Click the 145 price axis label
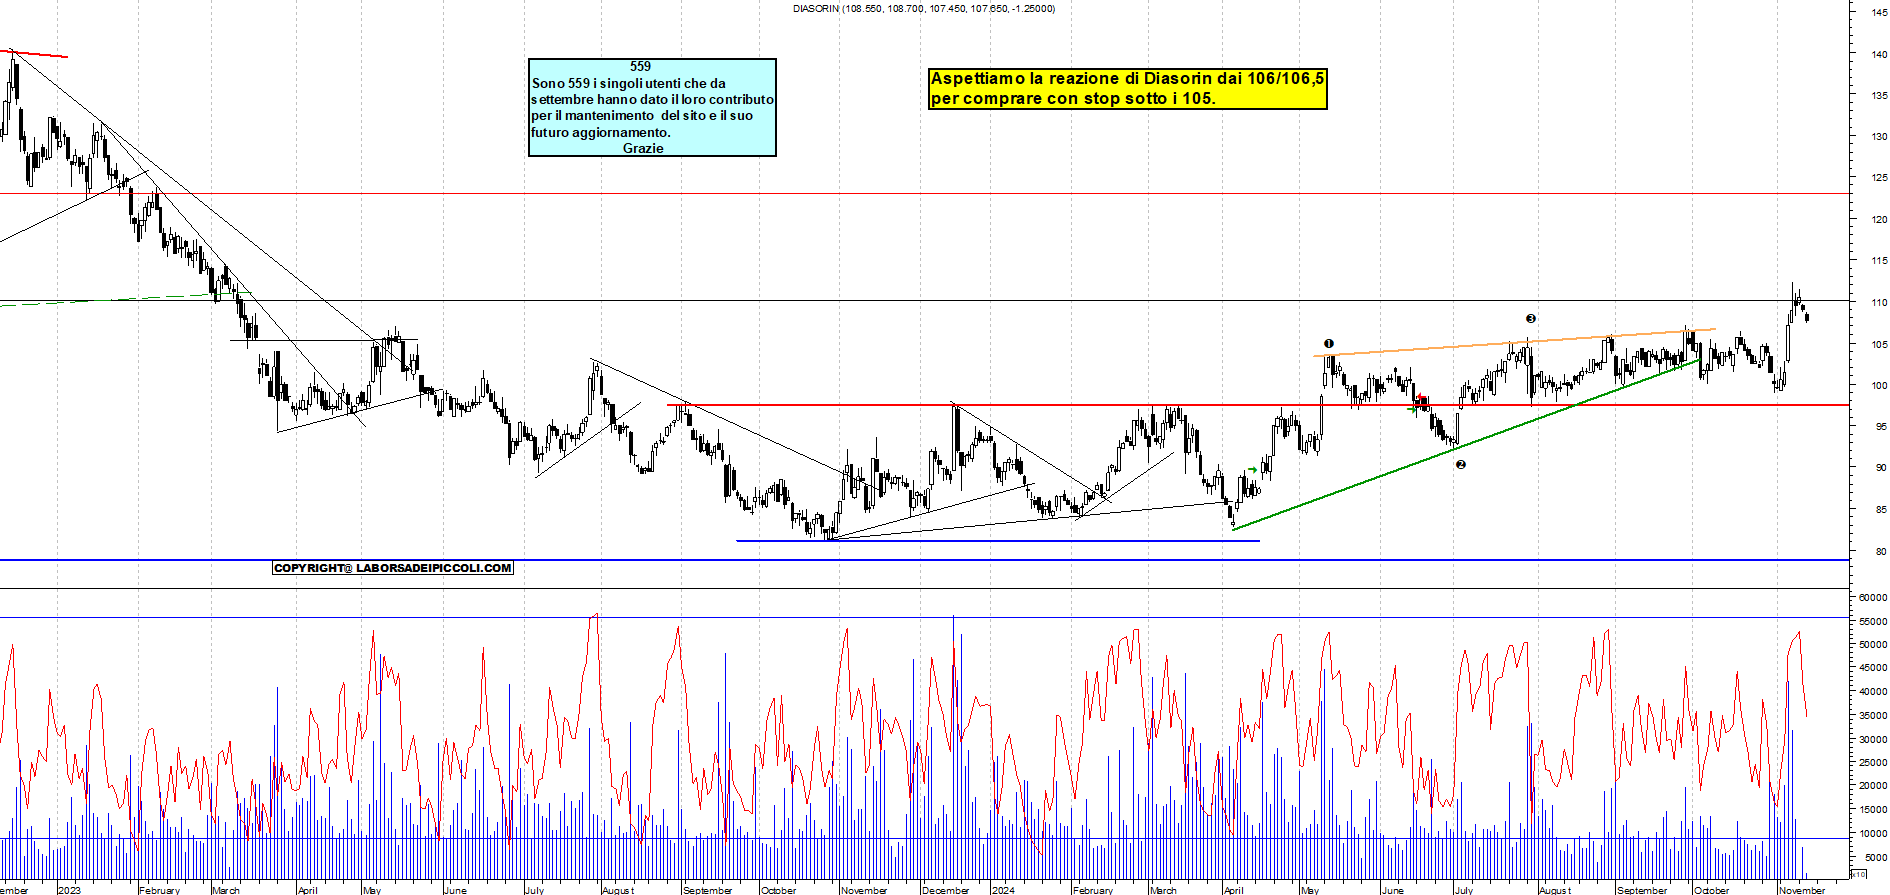 1879,13
